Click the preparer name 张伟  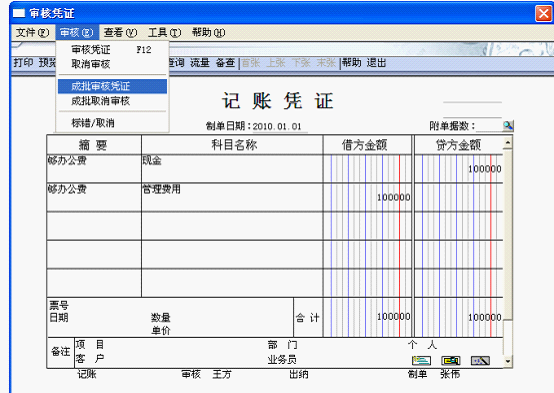click(x=450, y=374)
